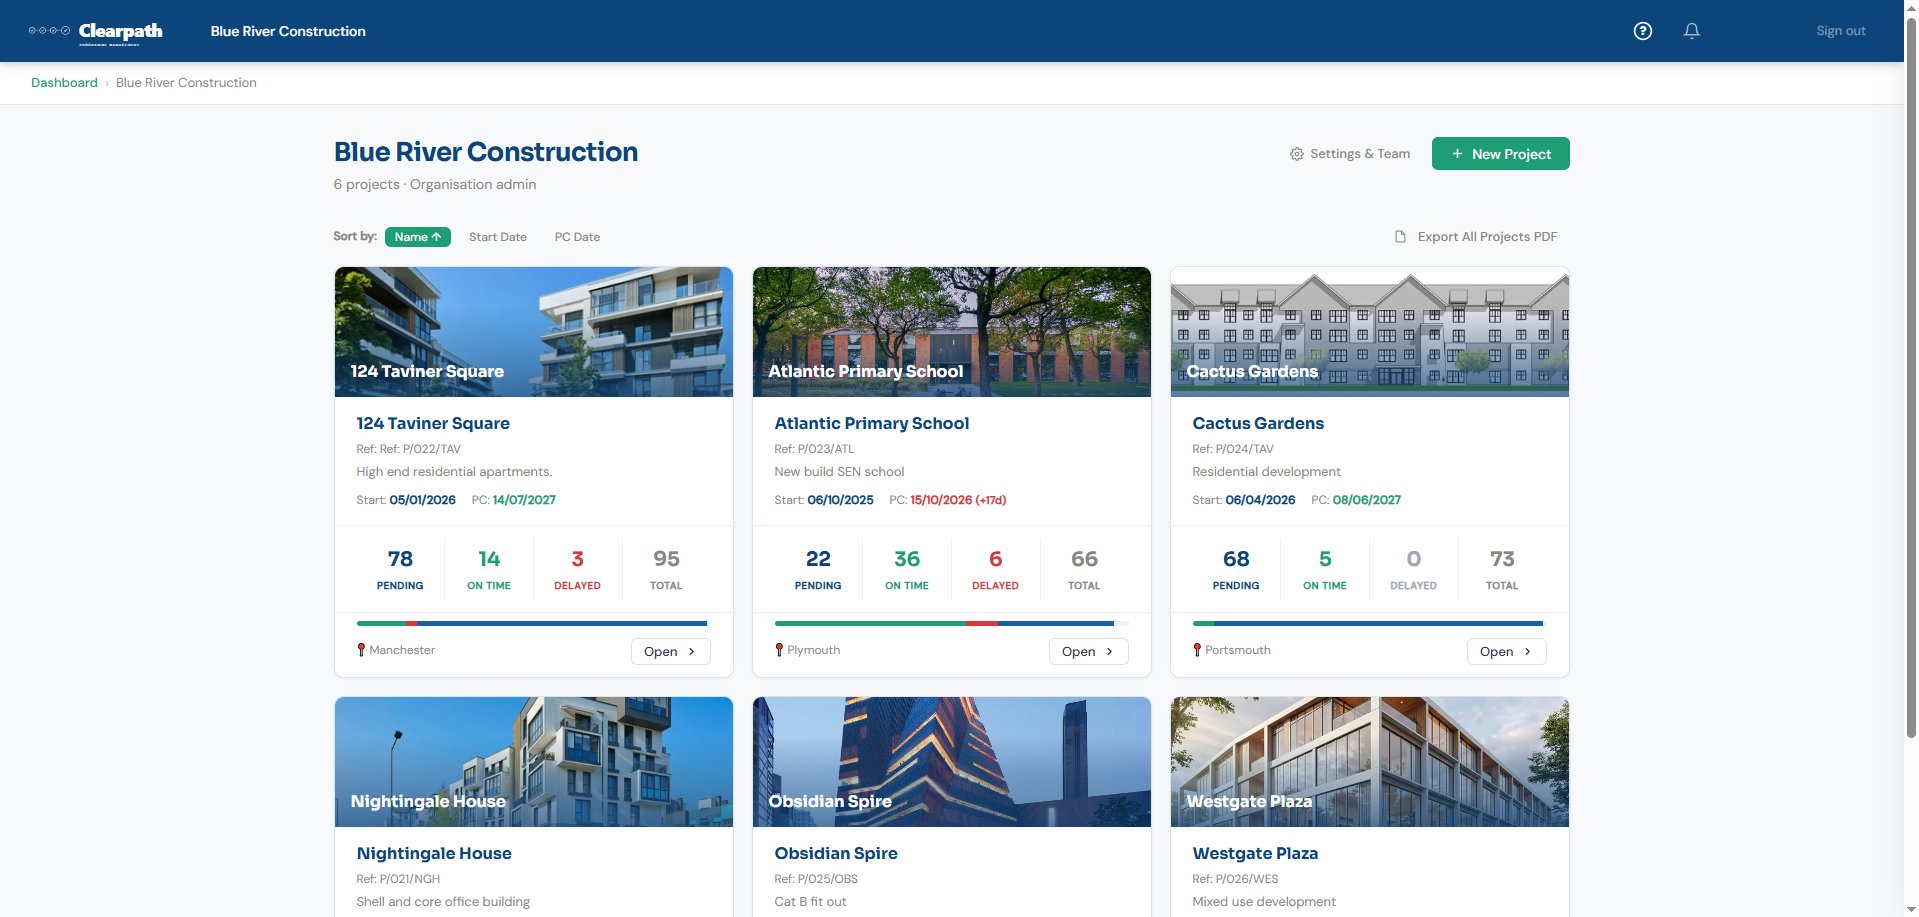Click the Atlantic Primary School banner image
1919x917 pixels.
pos(952,332)
